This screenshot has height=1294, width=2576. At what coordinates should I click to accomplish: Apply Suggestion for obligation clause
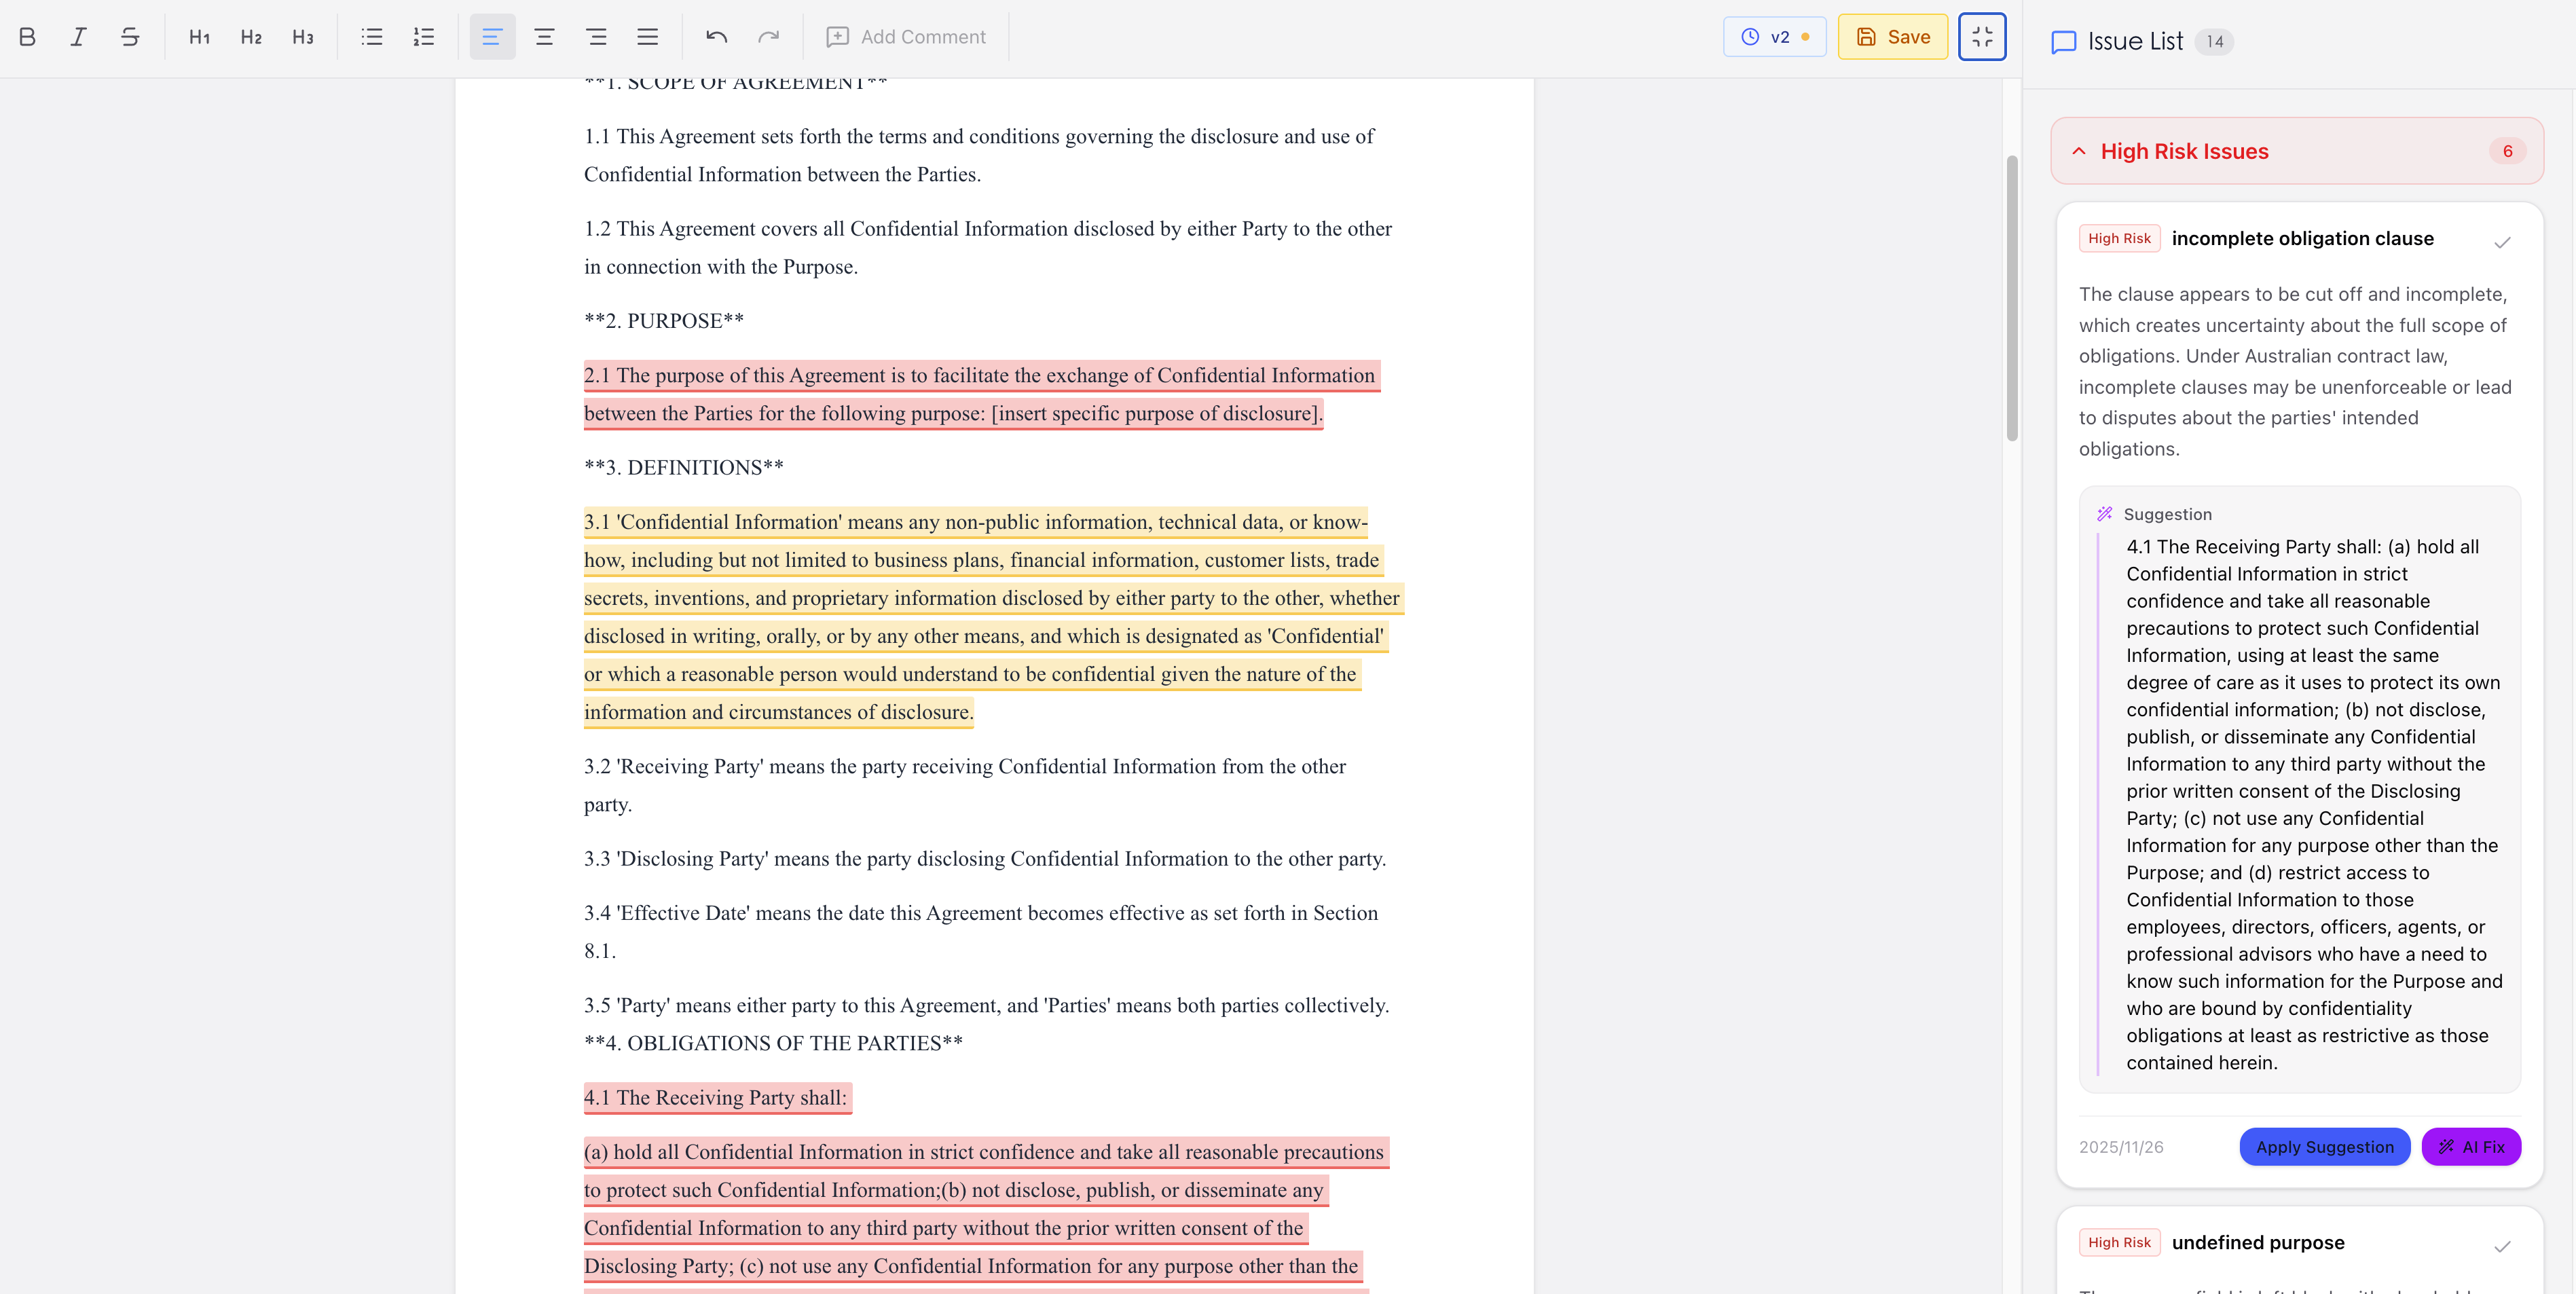[x=2324, y=1147]
